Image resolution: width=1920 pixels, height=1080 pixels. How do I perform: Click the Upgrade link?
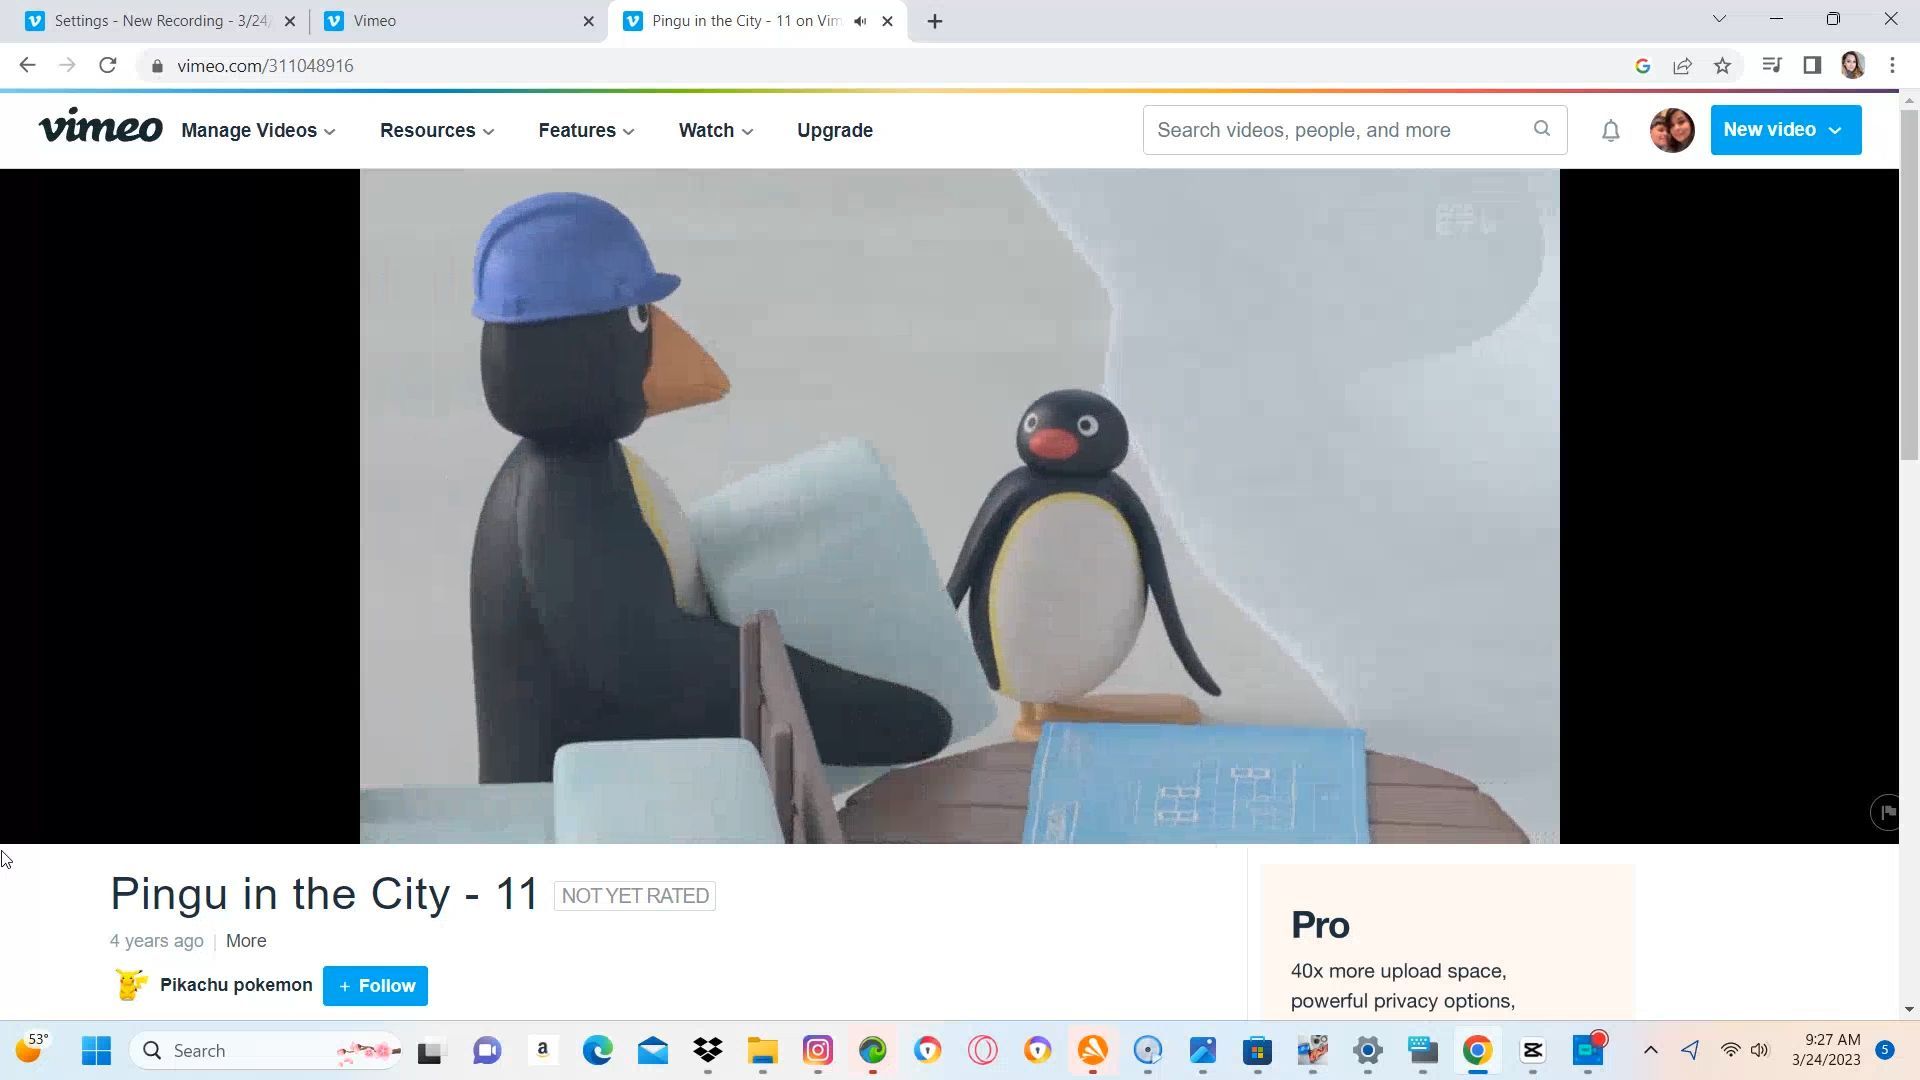tap(835, 131)
